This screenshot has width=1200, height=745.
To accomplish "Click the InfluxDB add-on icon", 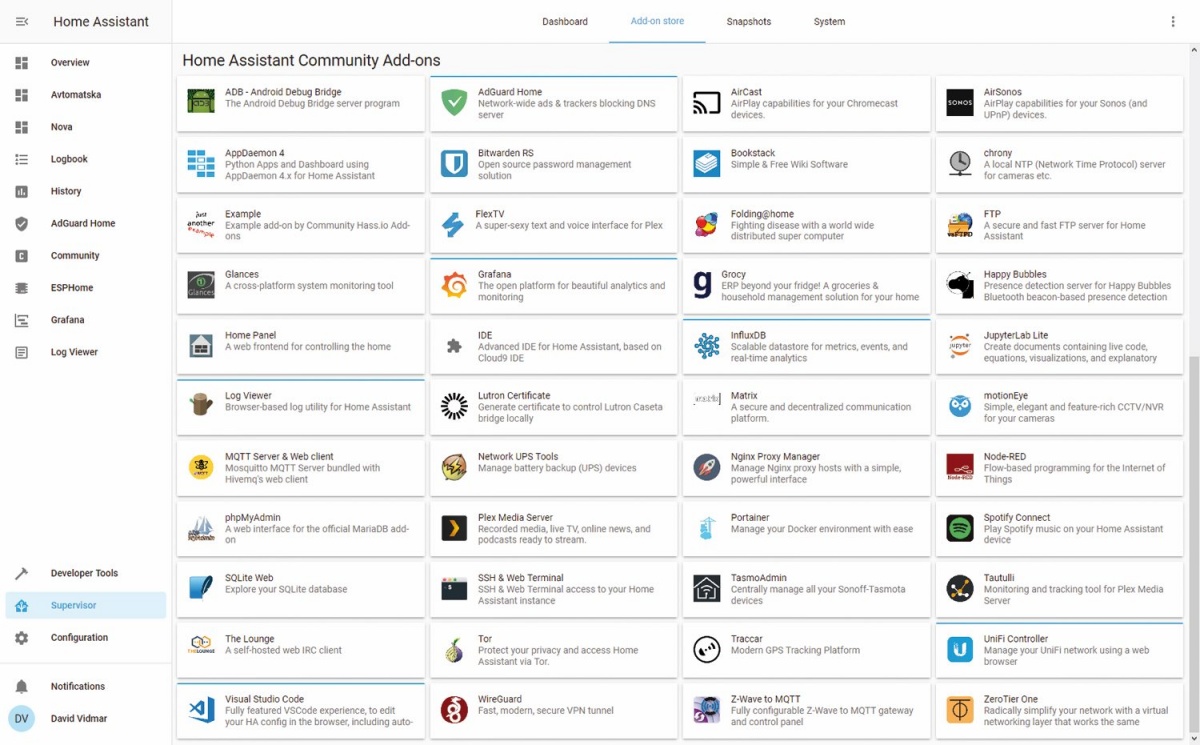I will click(x=707, y=346).
